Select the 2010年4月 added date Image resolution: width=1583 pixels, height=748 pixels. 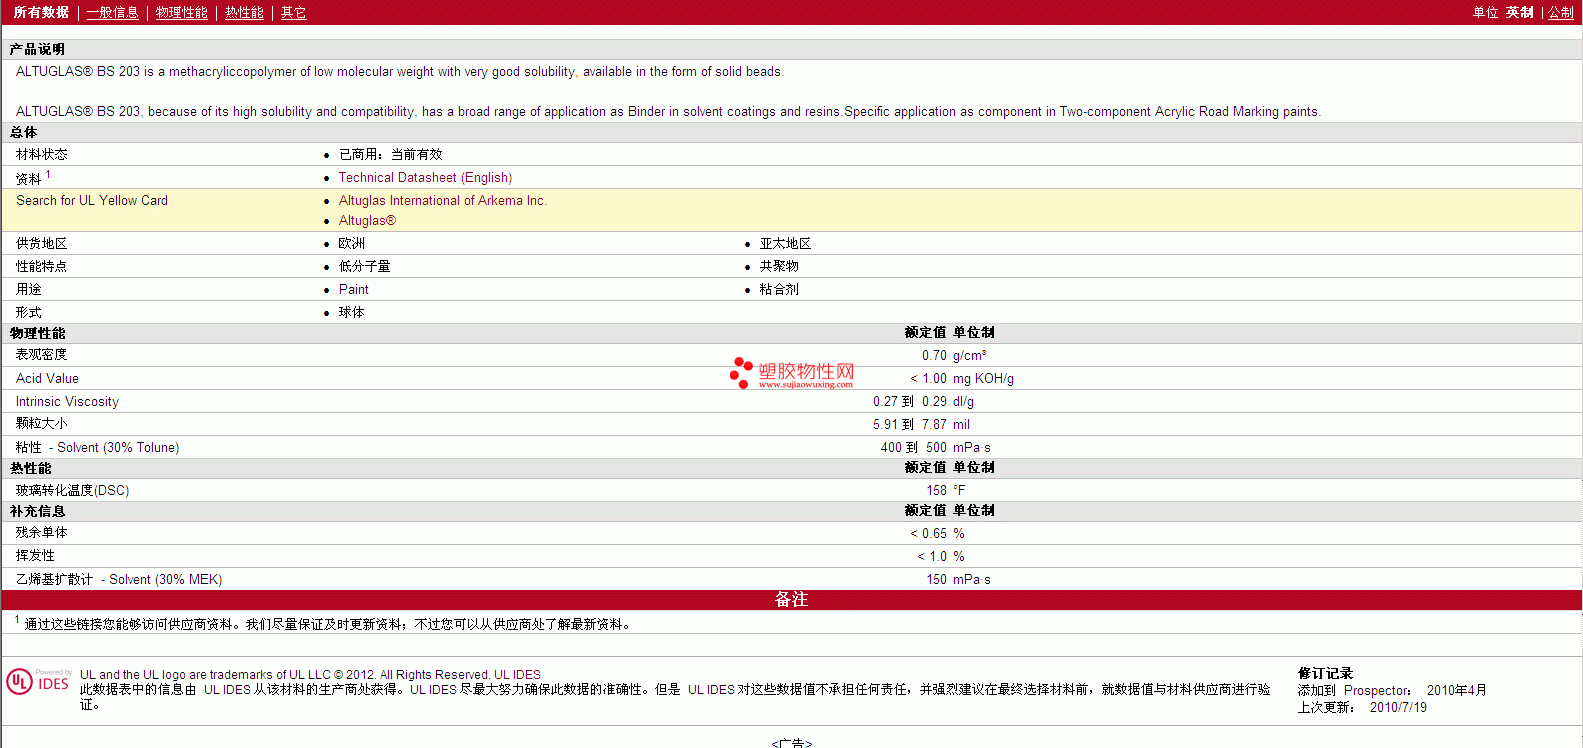coord(1456,690)
